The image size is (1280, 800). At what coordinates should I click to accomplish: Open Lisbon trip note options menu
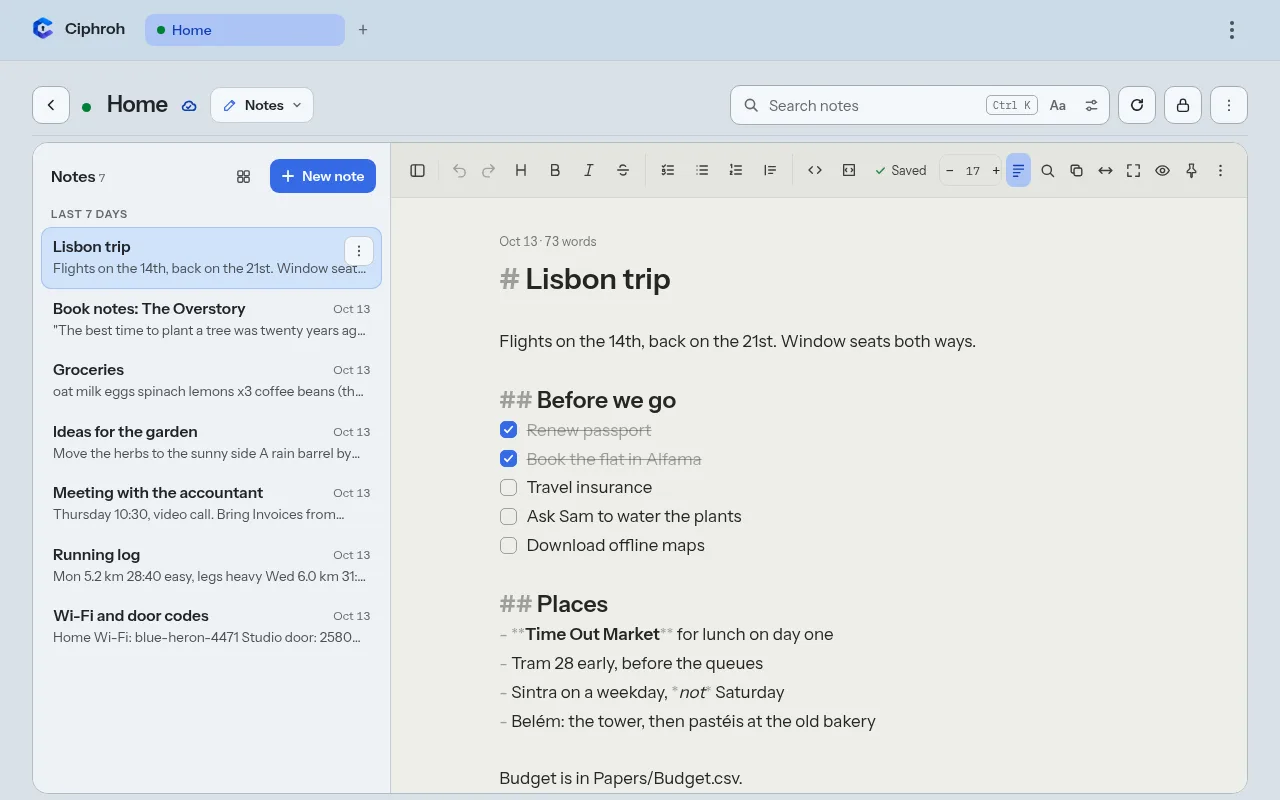pos(359,251)
